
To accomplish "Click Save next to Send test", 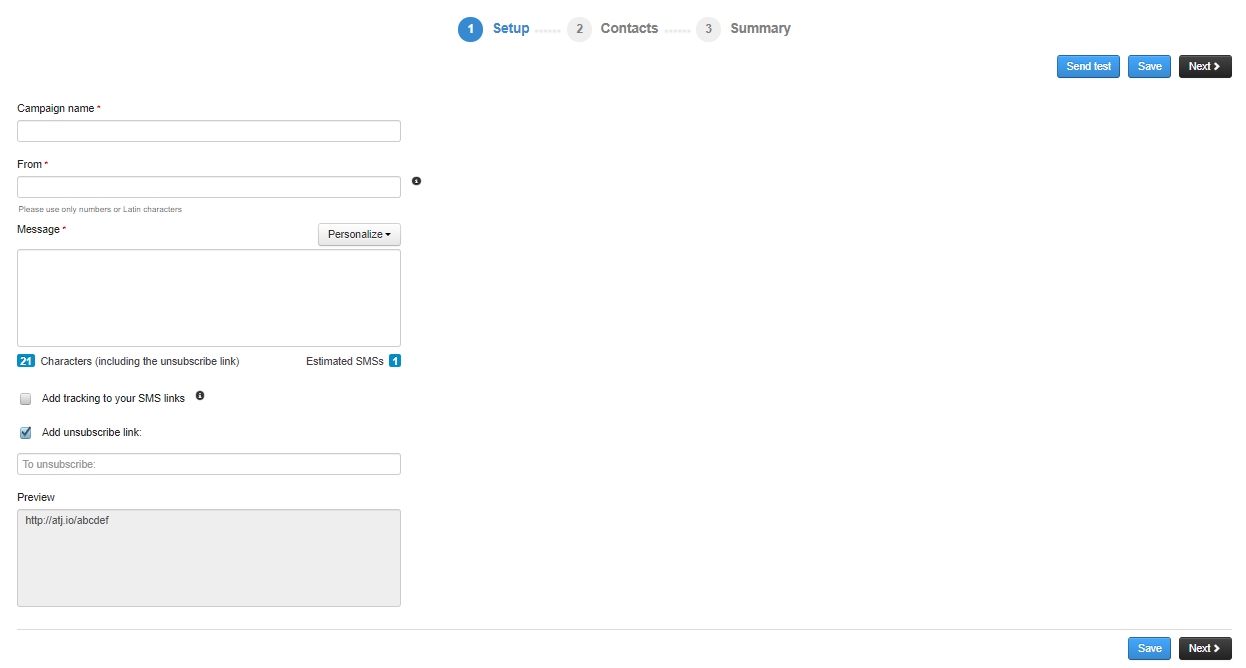I will point(1149,67).
